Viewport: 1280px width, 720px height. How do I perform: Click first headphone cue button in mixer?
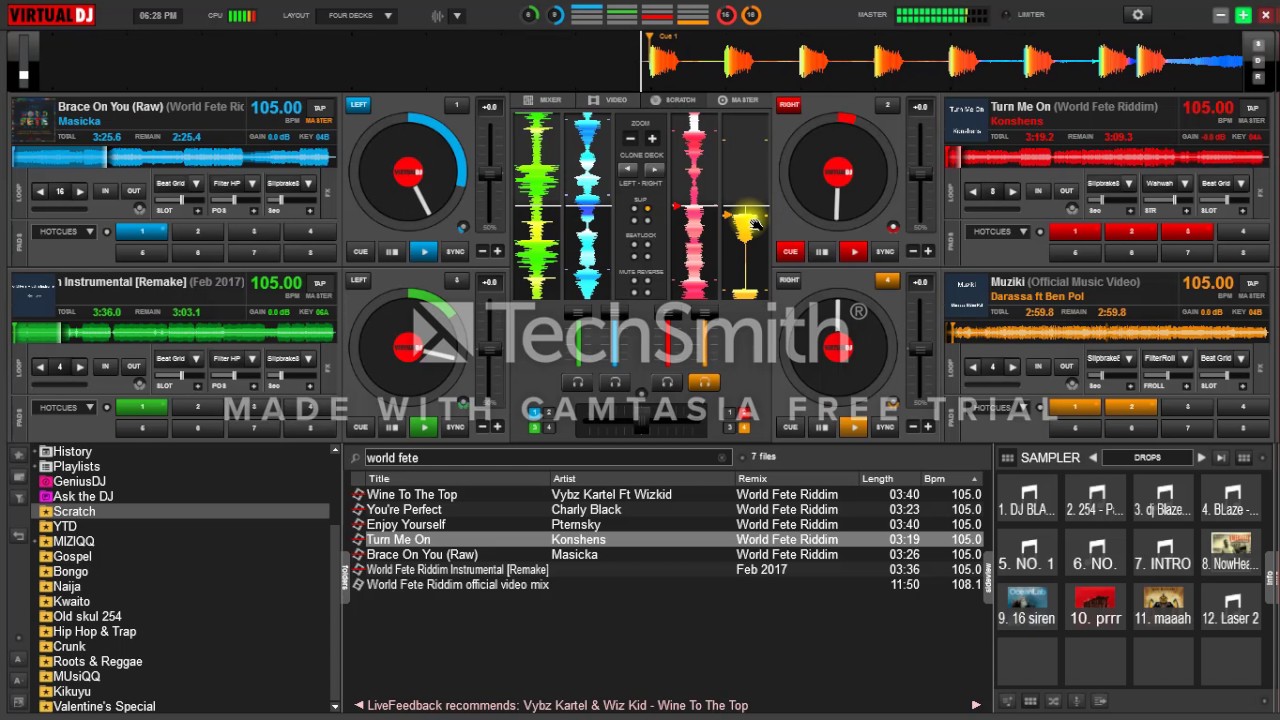tap(578, 382)
